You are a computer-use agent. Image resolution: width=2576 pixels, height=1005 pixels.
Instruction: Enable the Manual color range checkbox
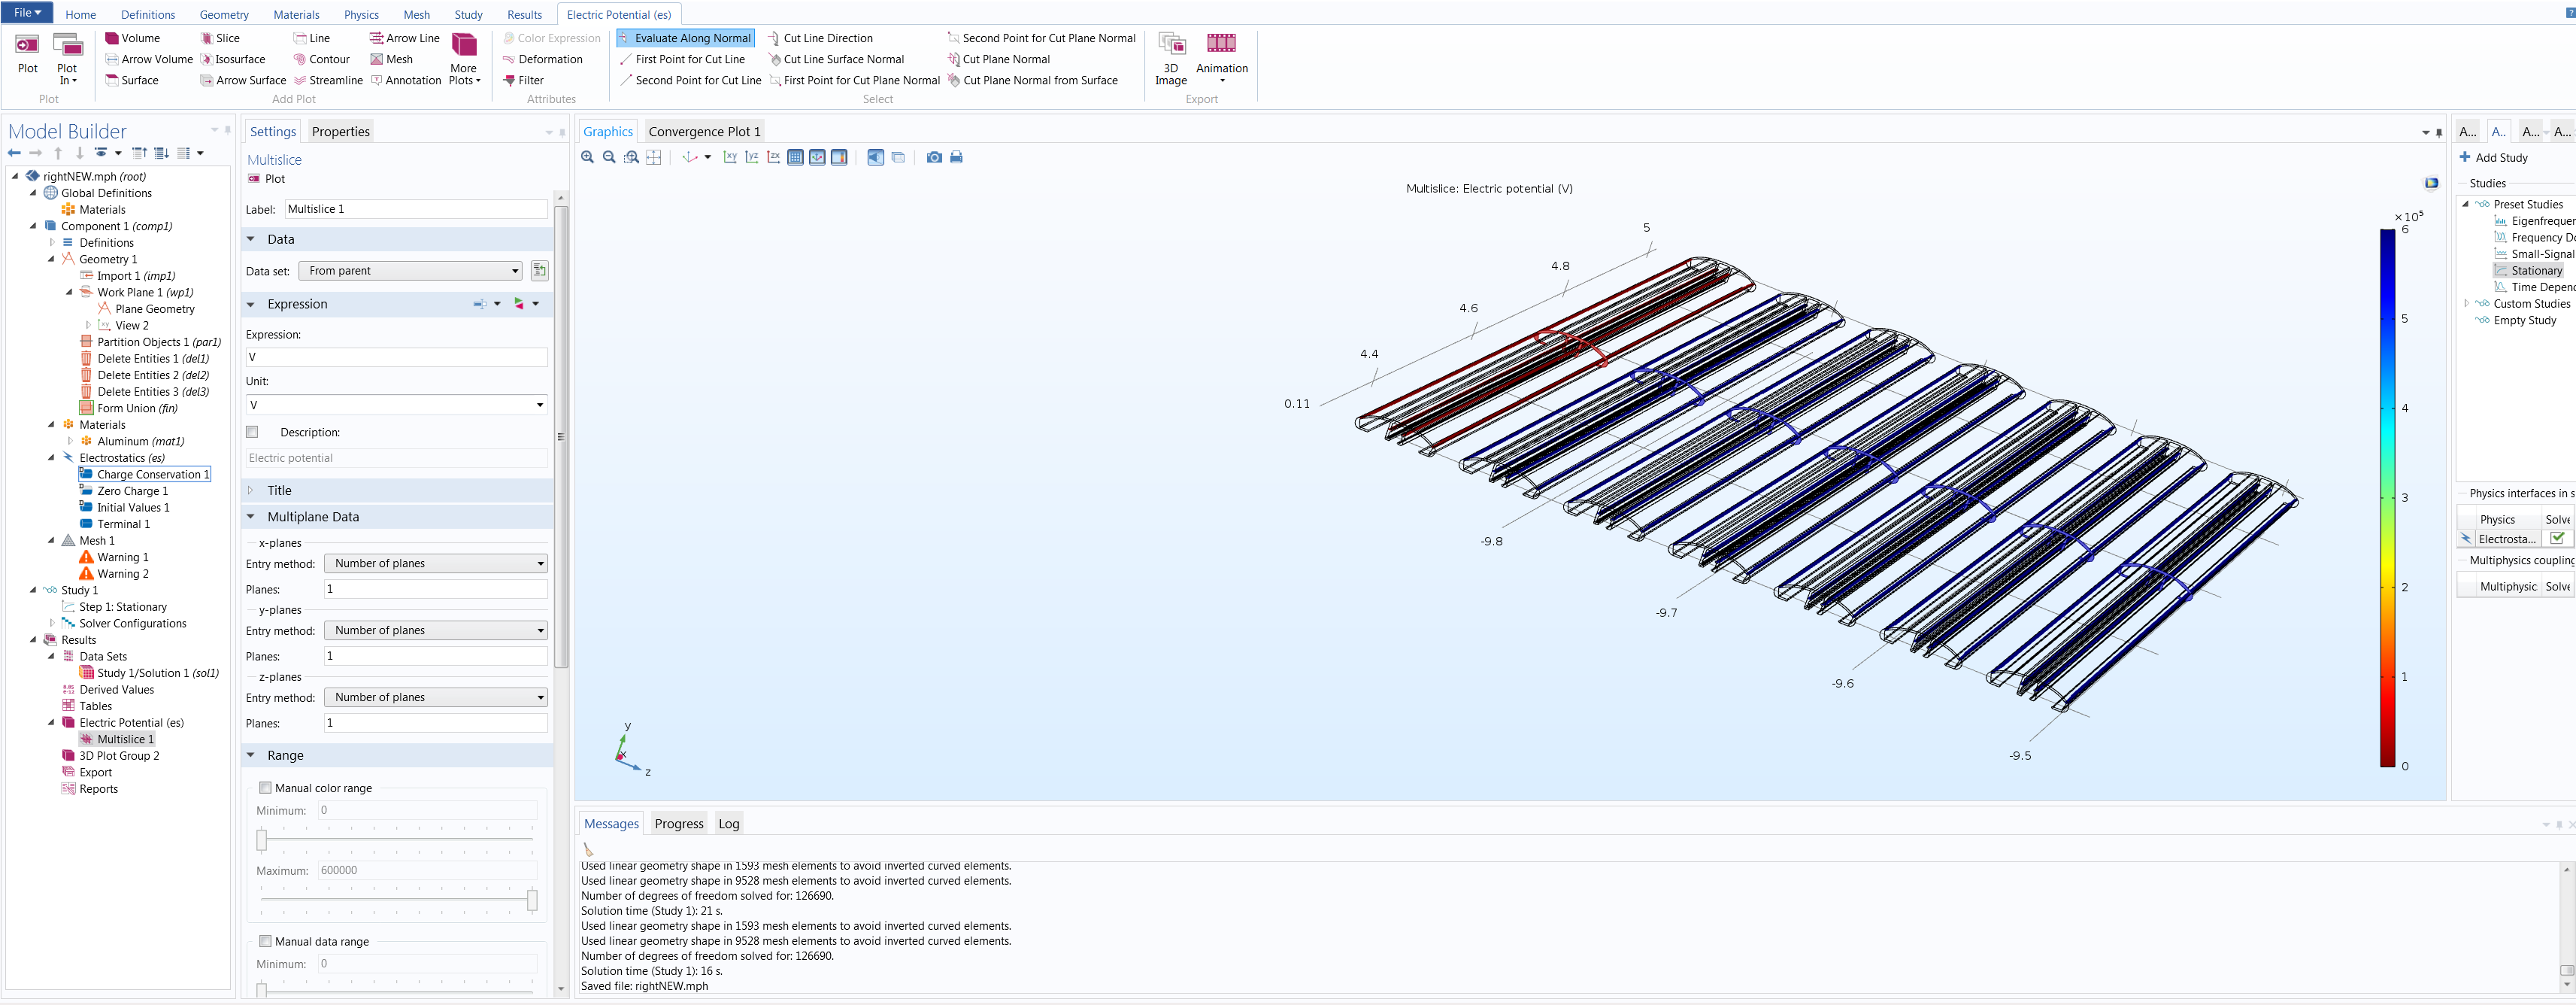tap(266, 788)
